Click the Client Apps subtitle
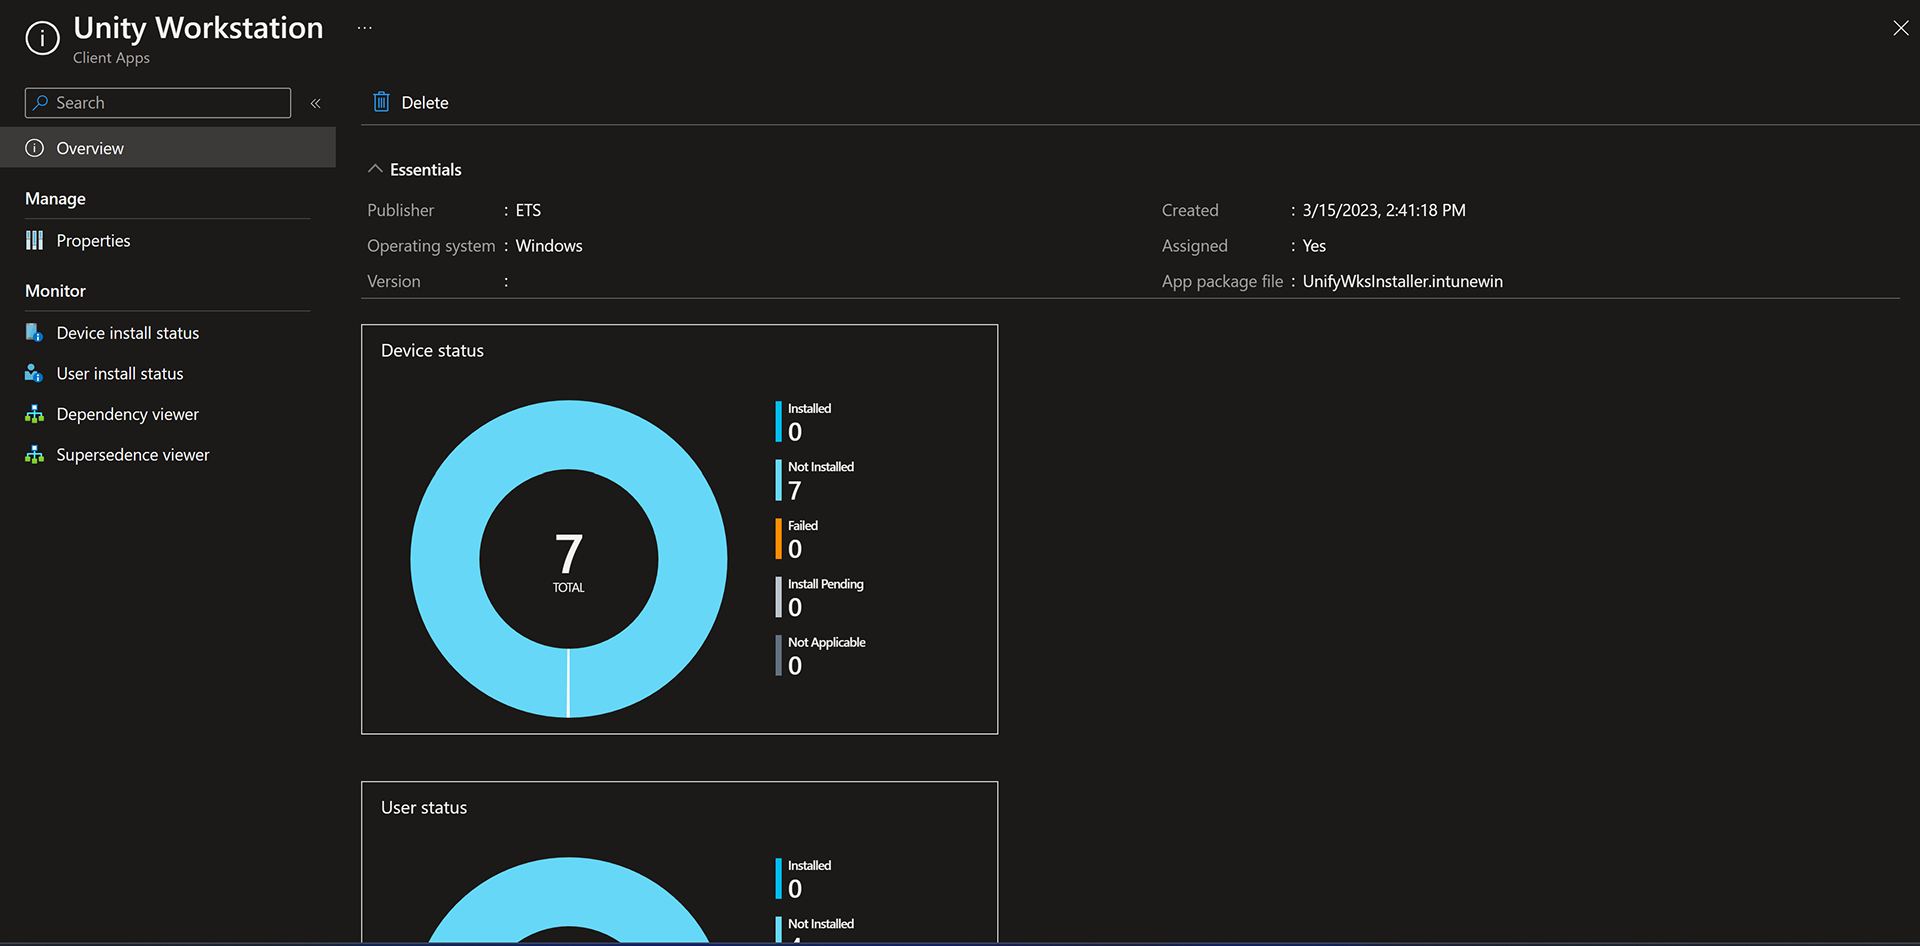The width and height of the screenshot is (1920, 946). coord(111,58)
